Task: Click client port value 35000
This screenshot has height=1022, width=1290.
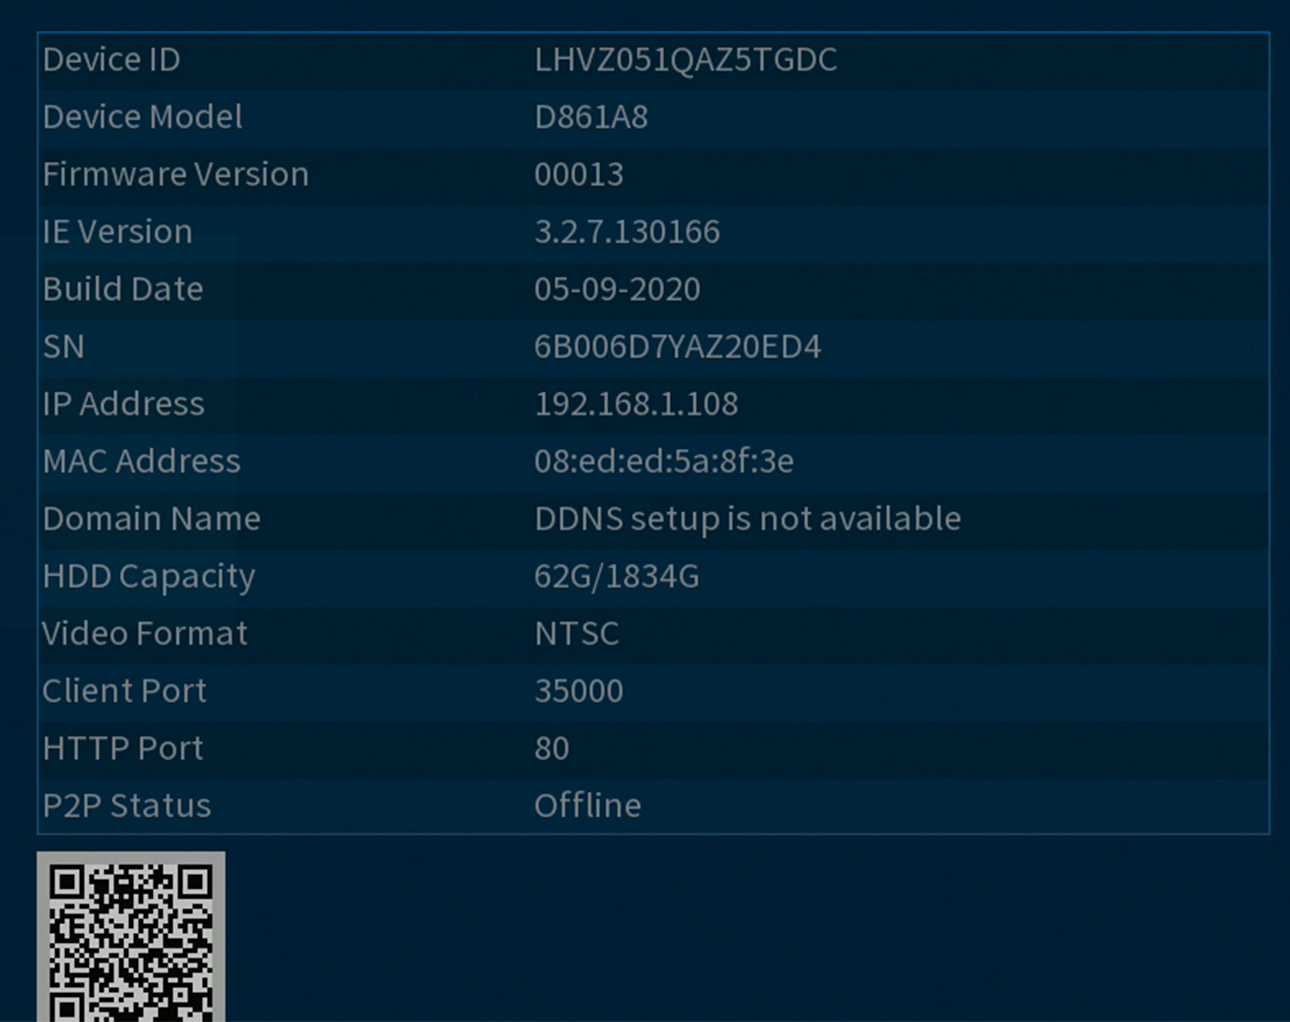Action: [578, 690]
